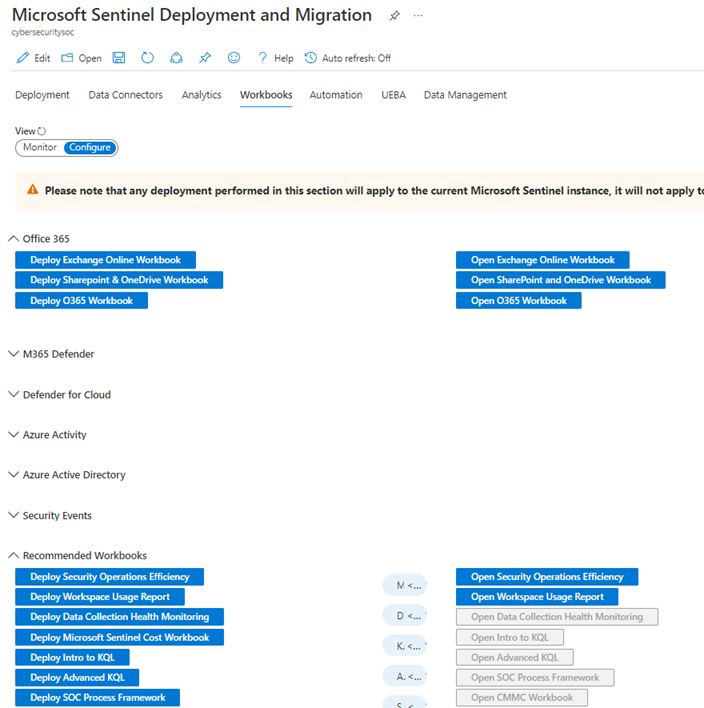Click Deploy SOC Process Framework
Screen dimensions: 704x708
pyautogui.click(x=98, y=698)
